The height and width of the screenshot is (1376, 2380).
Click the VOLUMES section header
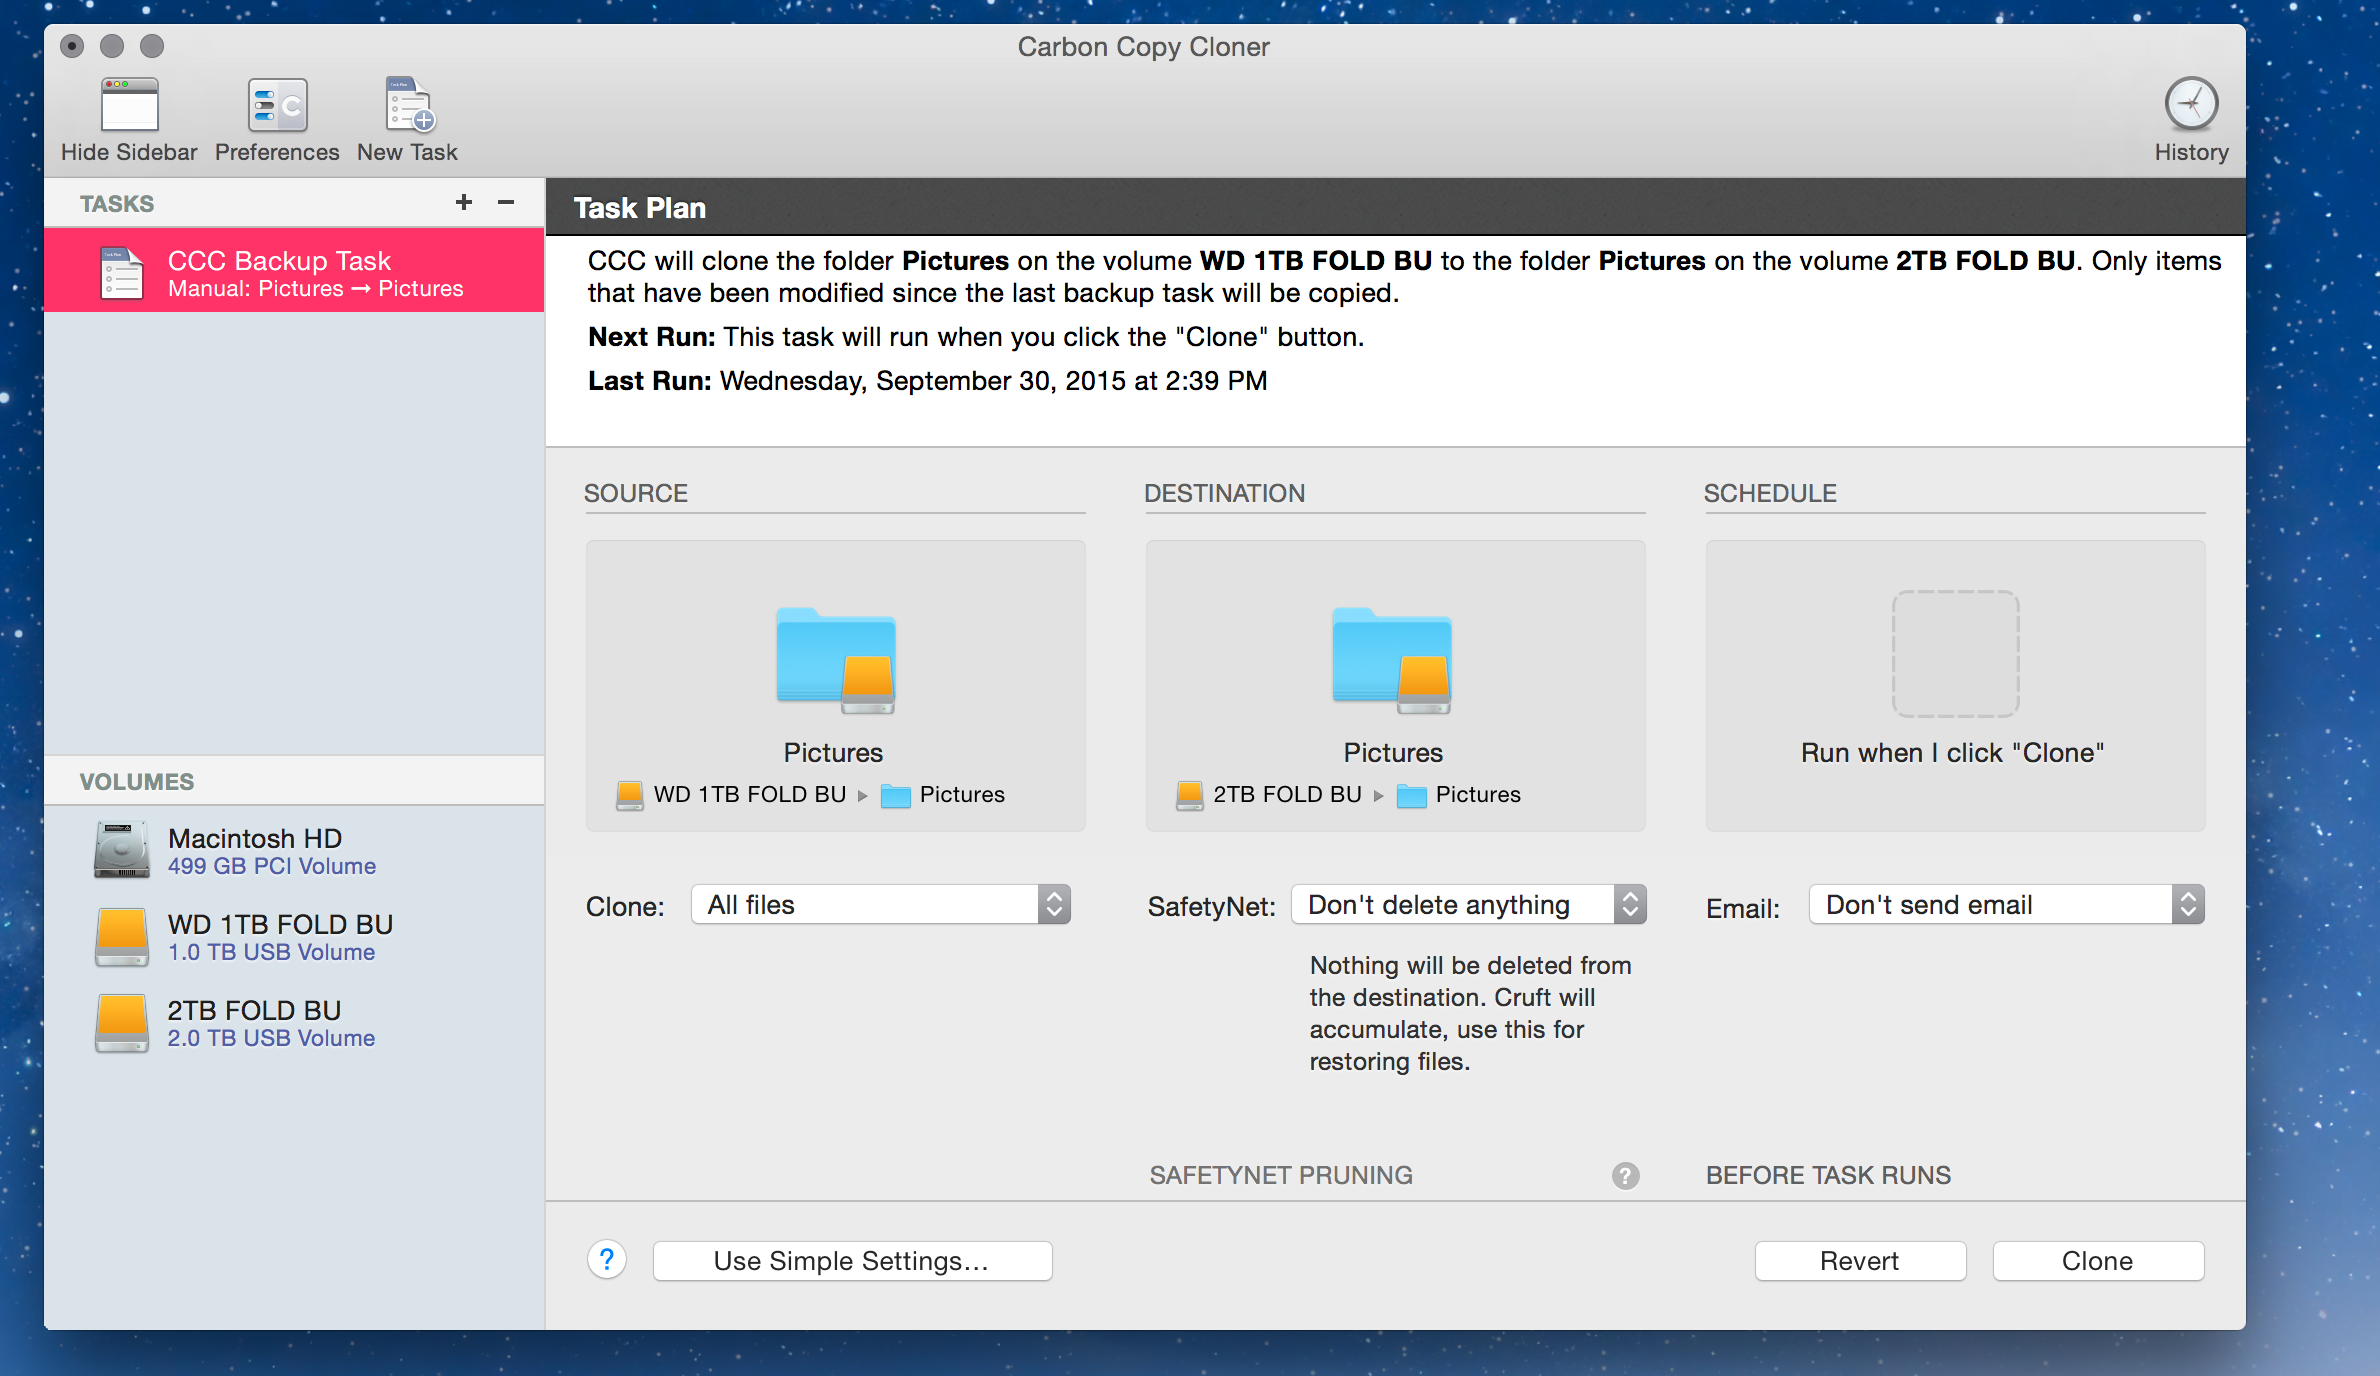(137, 781)
